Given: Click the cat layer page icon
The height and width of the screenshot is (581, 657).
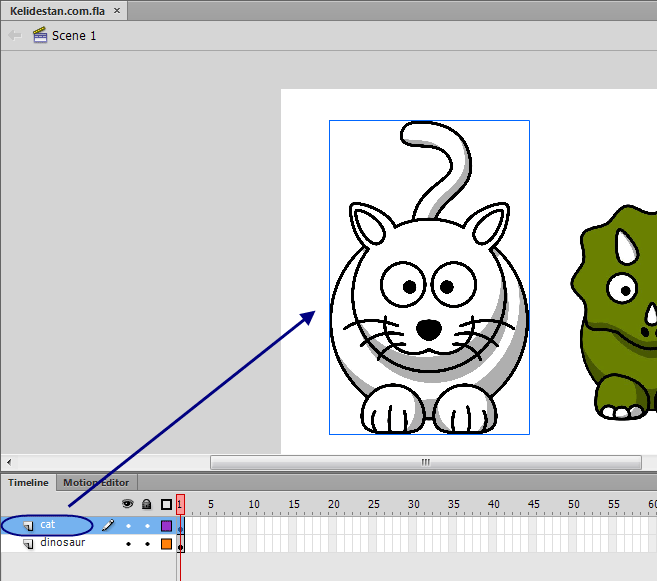Looking at the screenshot, I should coord(28,526).
